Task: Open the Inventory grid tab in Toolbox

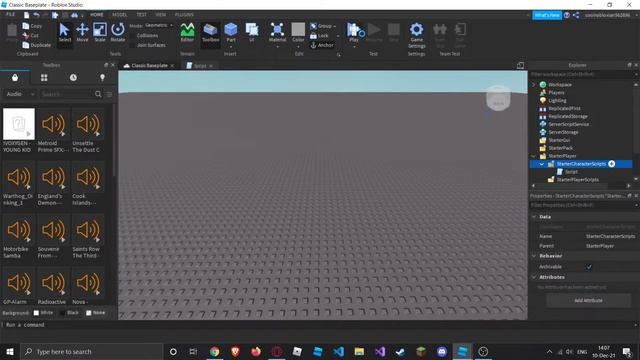Action: point(44,78)
